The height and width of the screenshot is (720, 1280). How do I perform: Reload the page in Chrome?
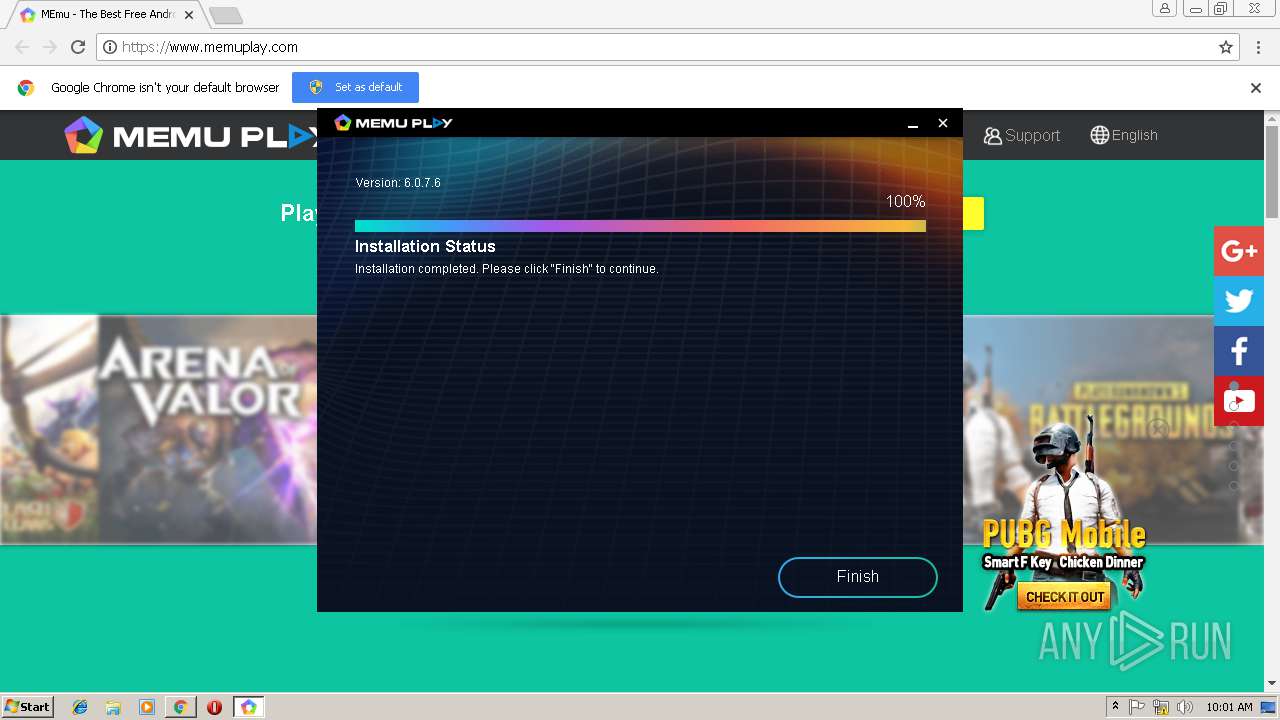(x=78, y=47)
